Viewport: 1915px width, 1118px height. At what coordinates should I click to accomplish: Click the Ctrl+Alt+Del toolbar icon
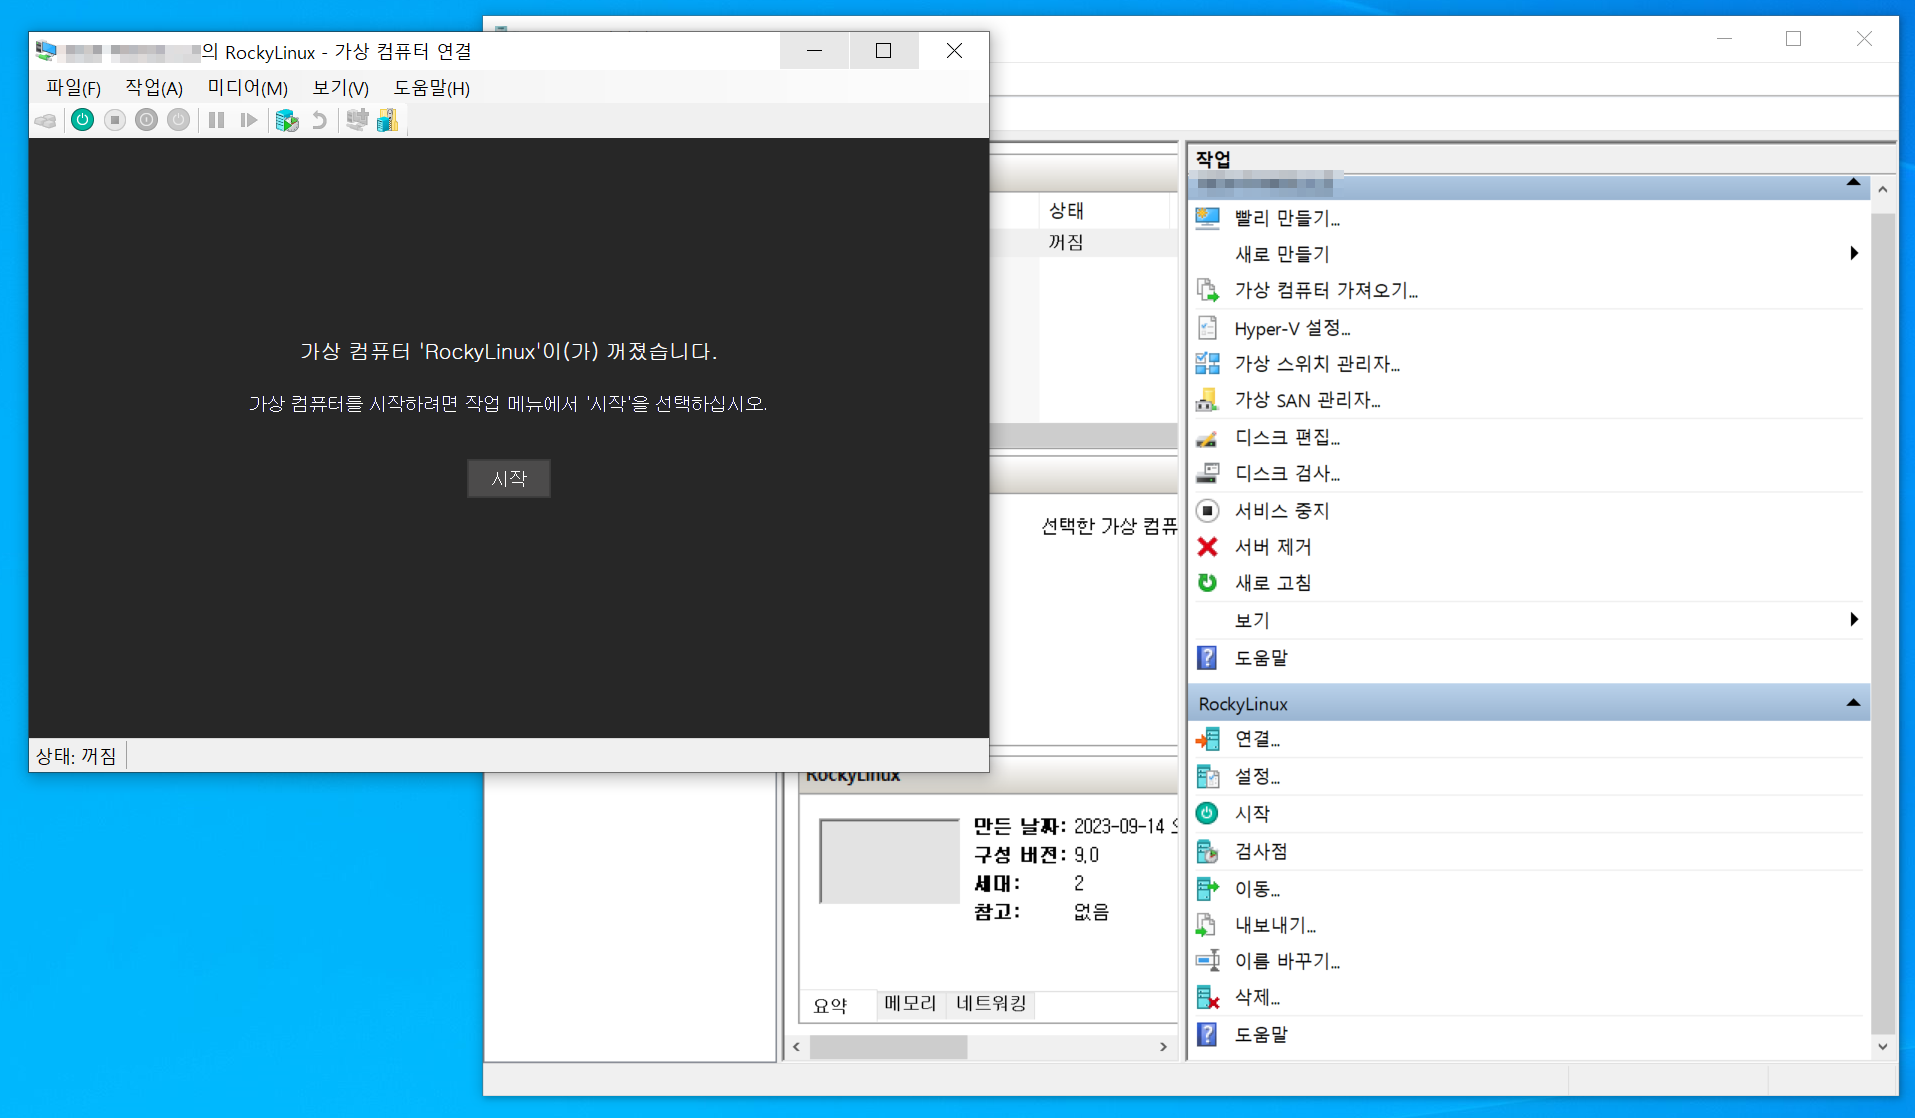(46, 121)
